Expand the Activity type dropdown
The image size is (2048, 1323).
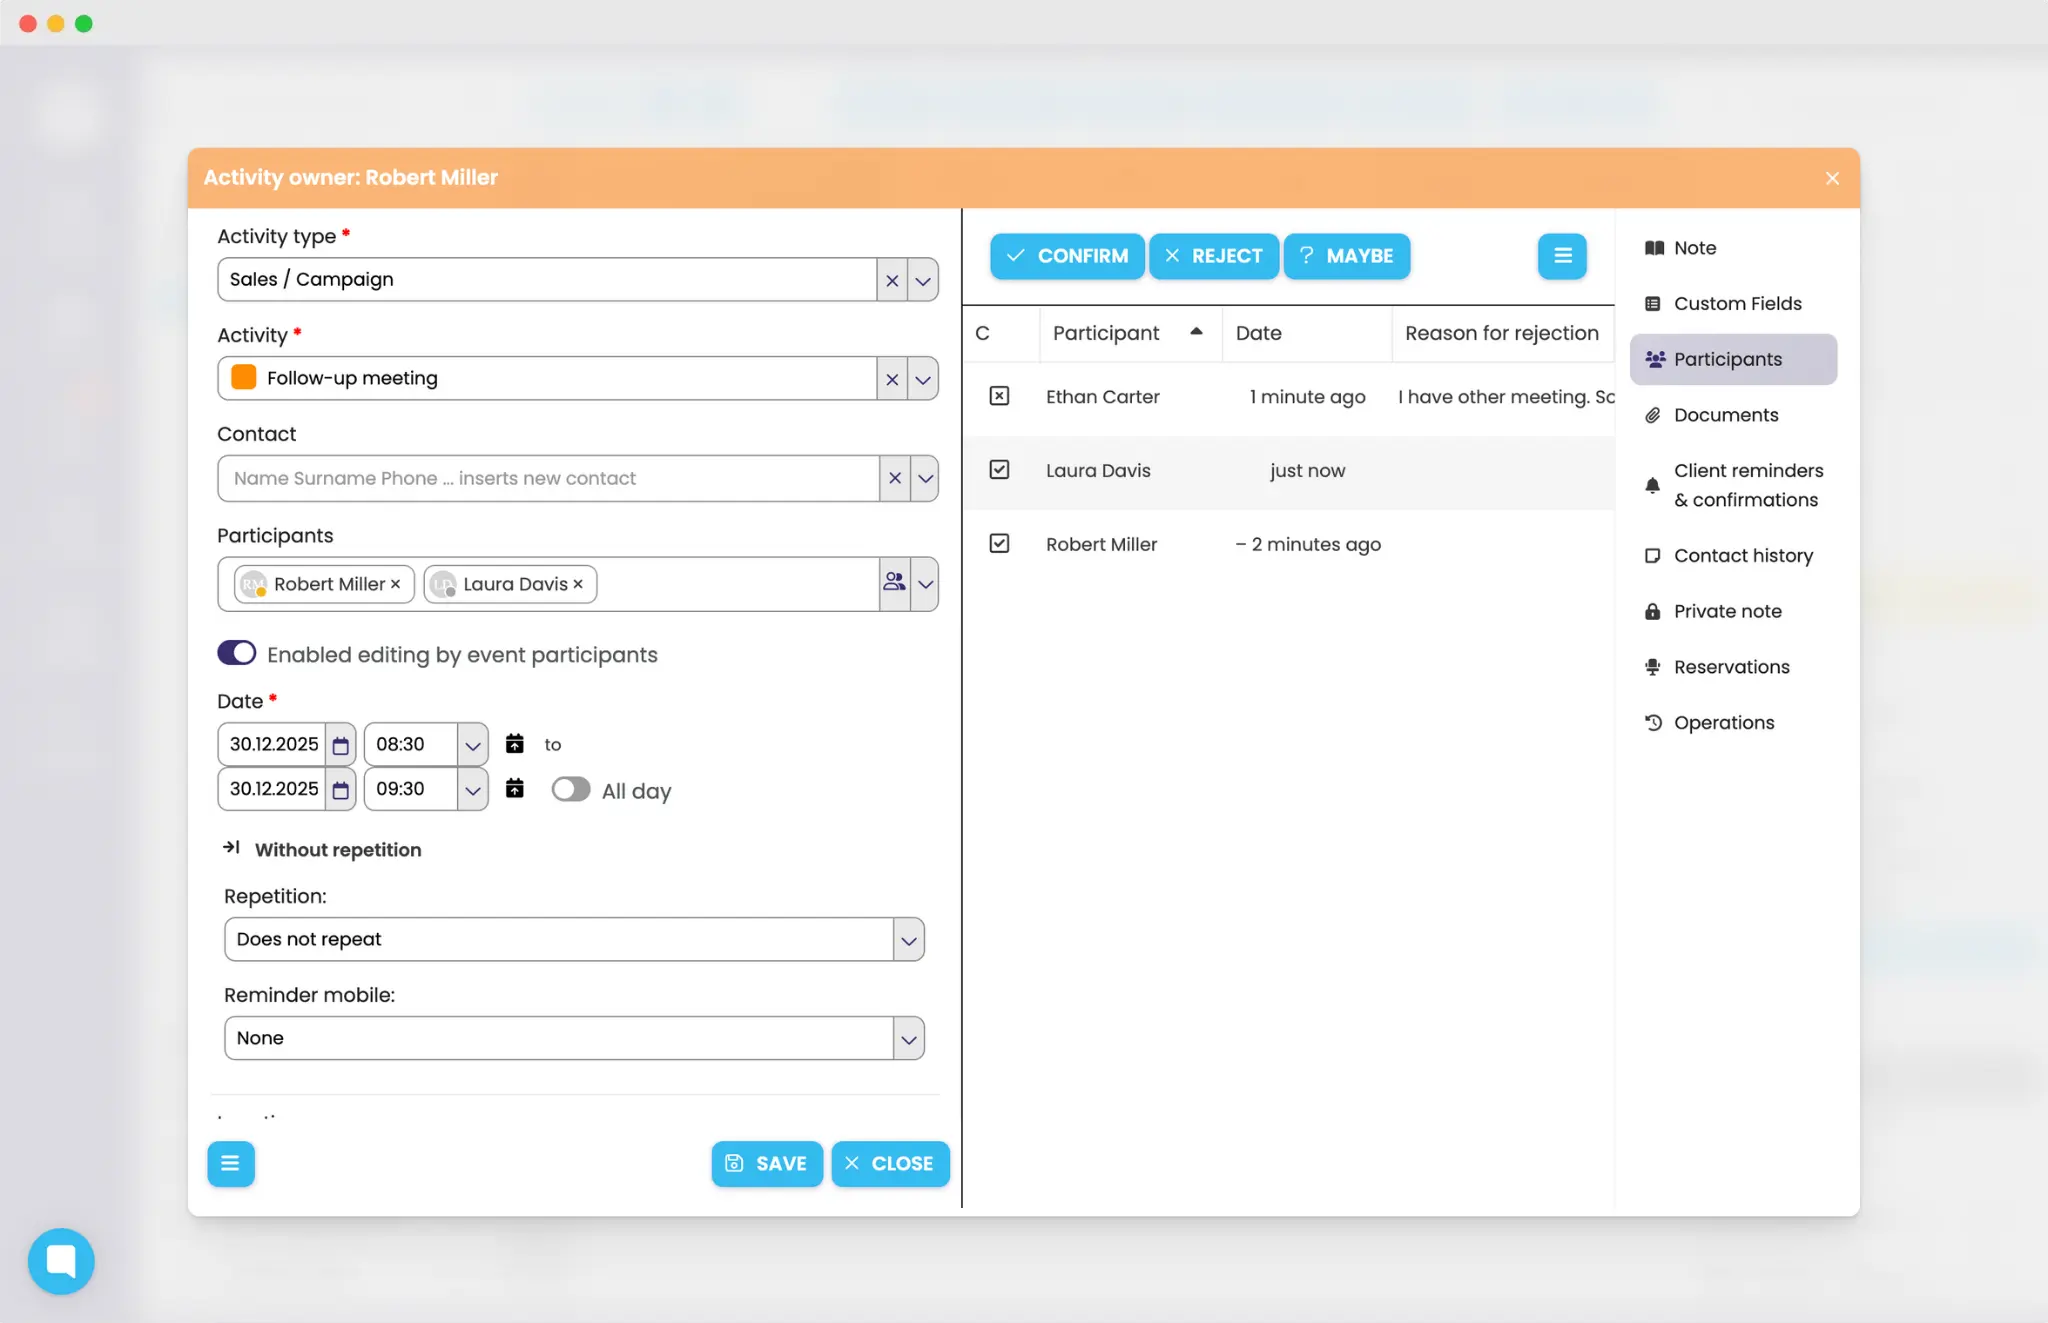[921, 280]
